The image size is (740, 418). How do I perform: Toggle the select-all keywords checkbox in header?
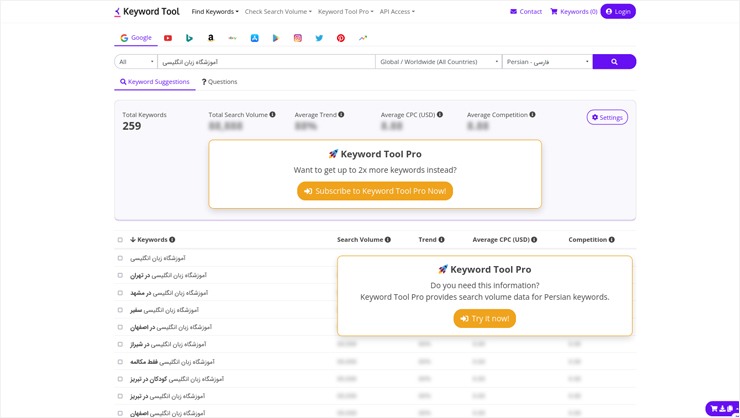tap(120, 240)
